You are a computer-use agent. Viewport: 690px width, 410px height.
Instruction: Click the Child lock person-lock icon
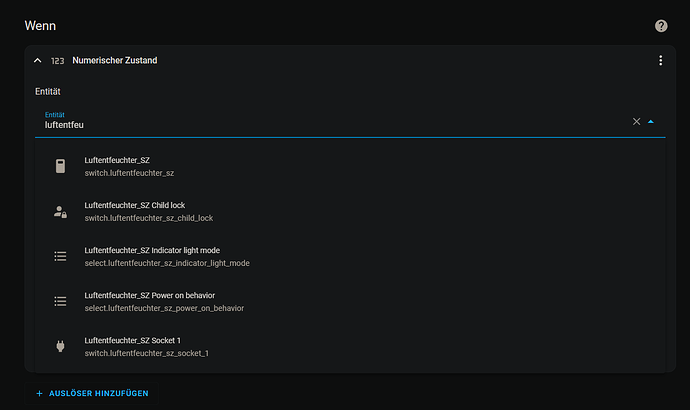pyautogui.click(x=60, y=212)
